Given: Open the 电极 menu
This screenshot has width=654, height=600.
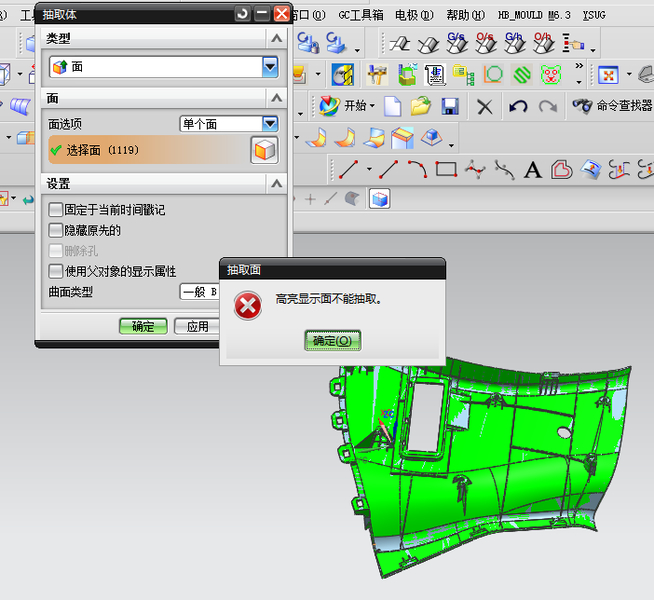Looking at the screenshot, I should click(x=414, y=15).
